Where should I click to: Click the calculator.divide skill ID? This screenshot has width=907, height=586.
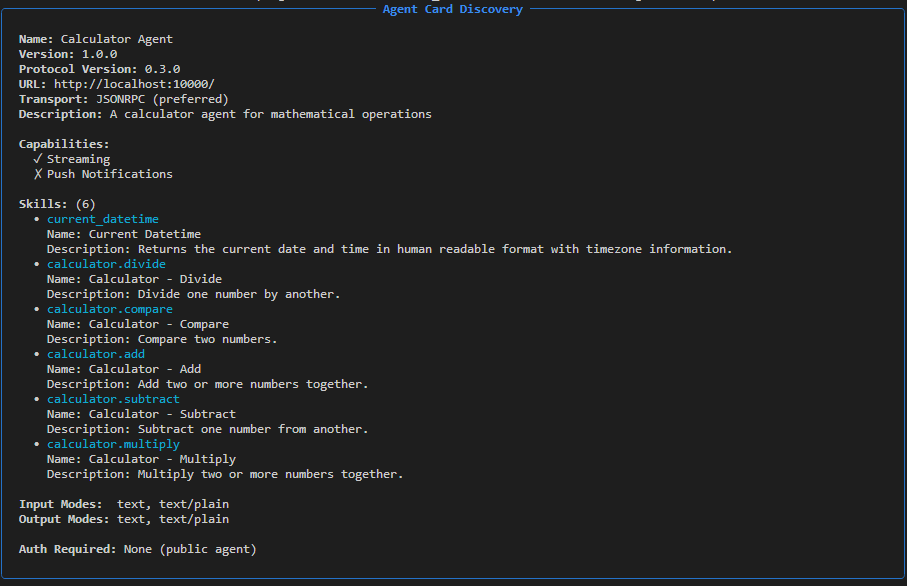pos(106,264)
